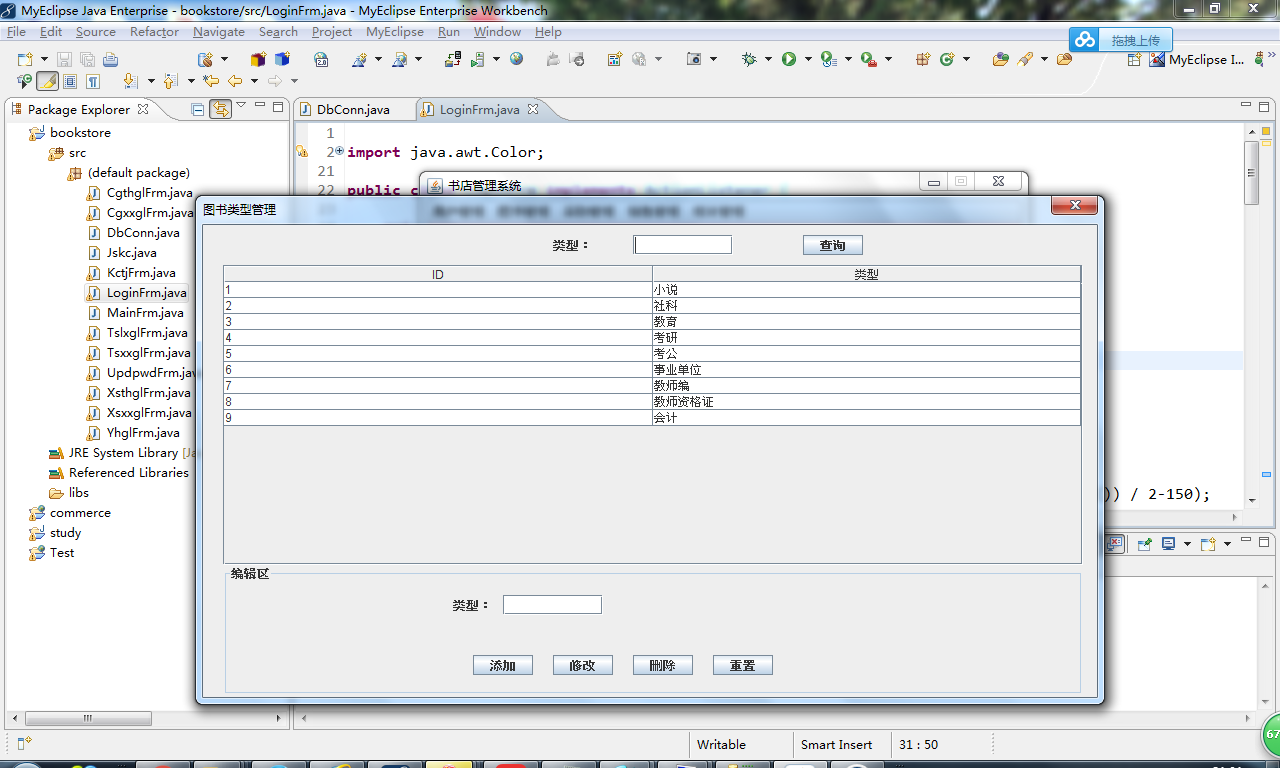Click the 删除 delete button

(662, 665)
